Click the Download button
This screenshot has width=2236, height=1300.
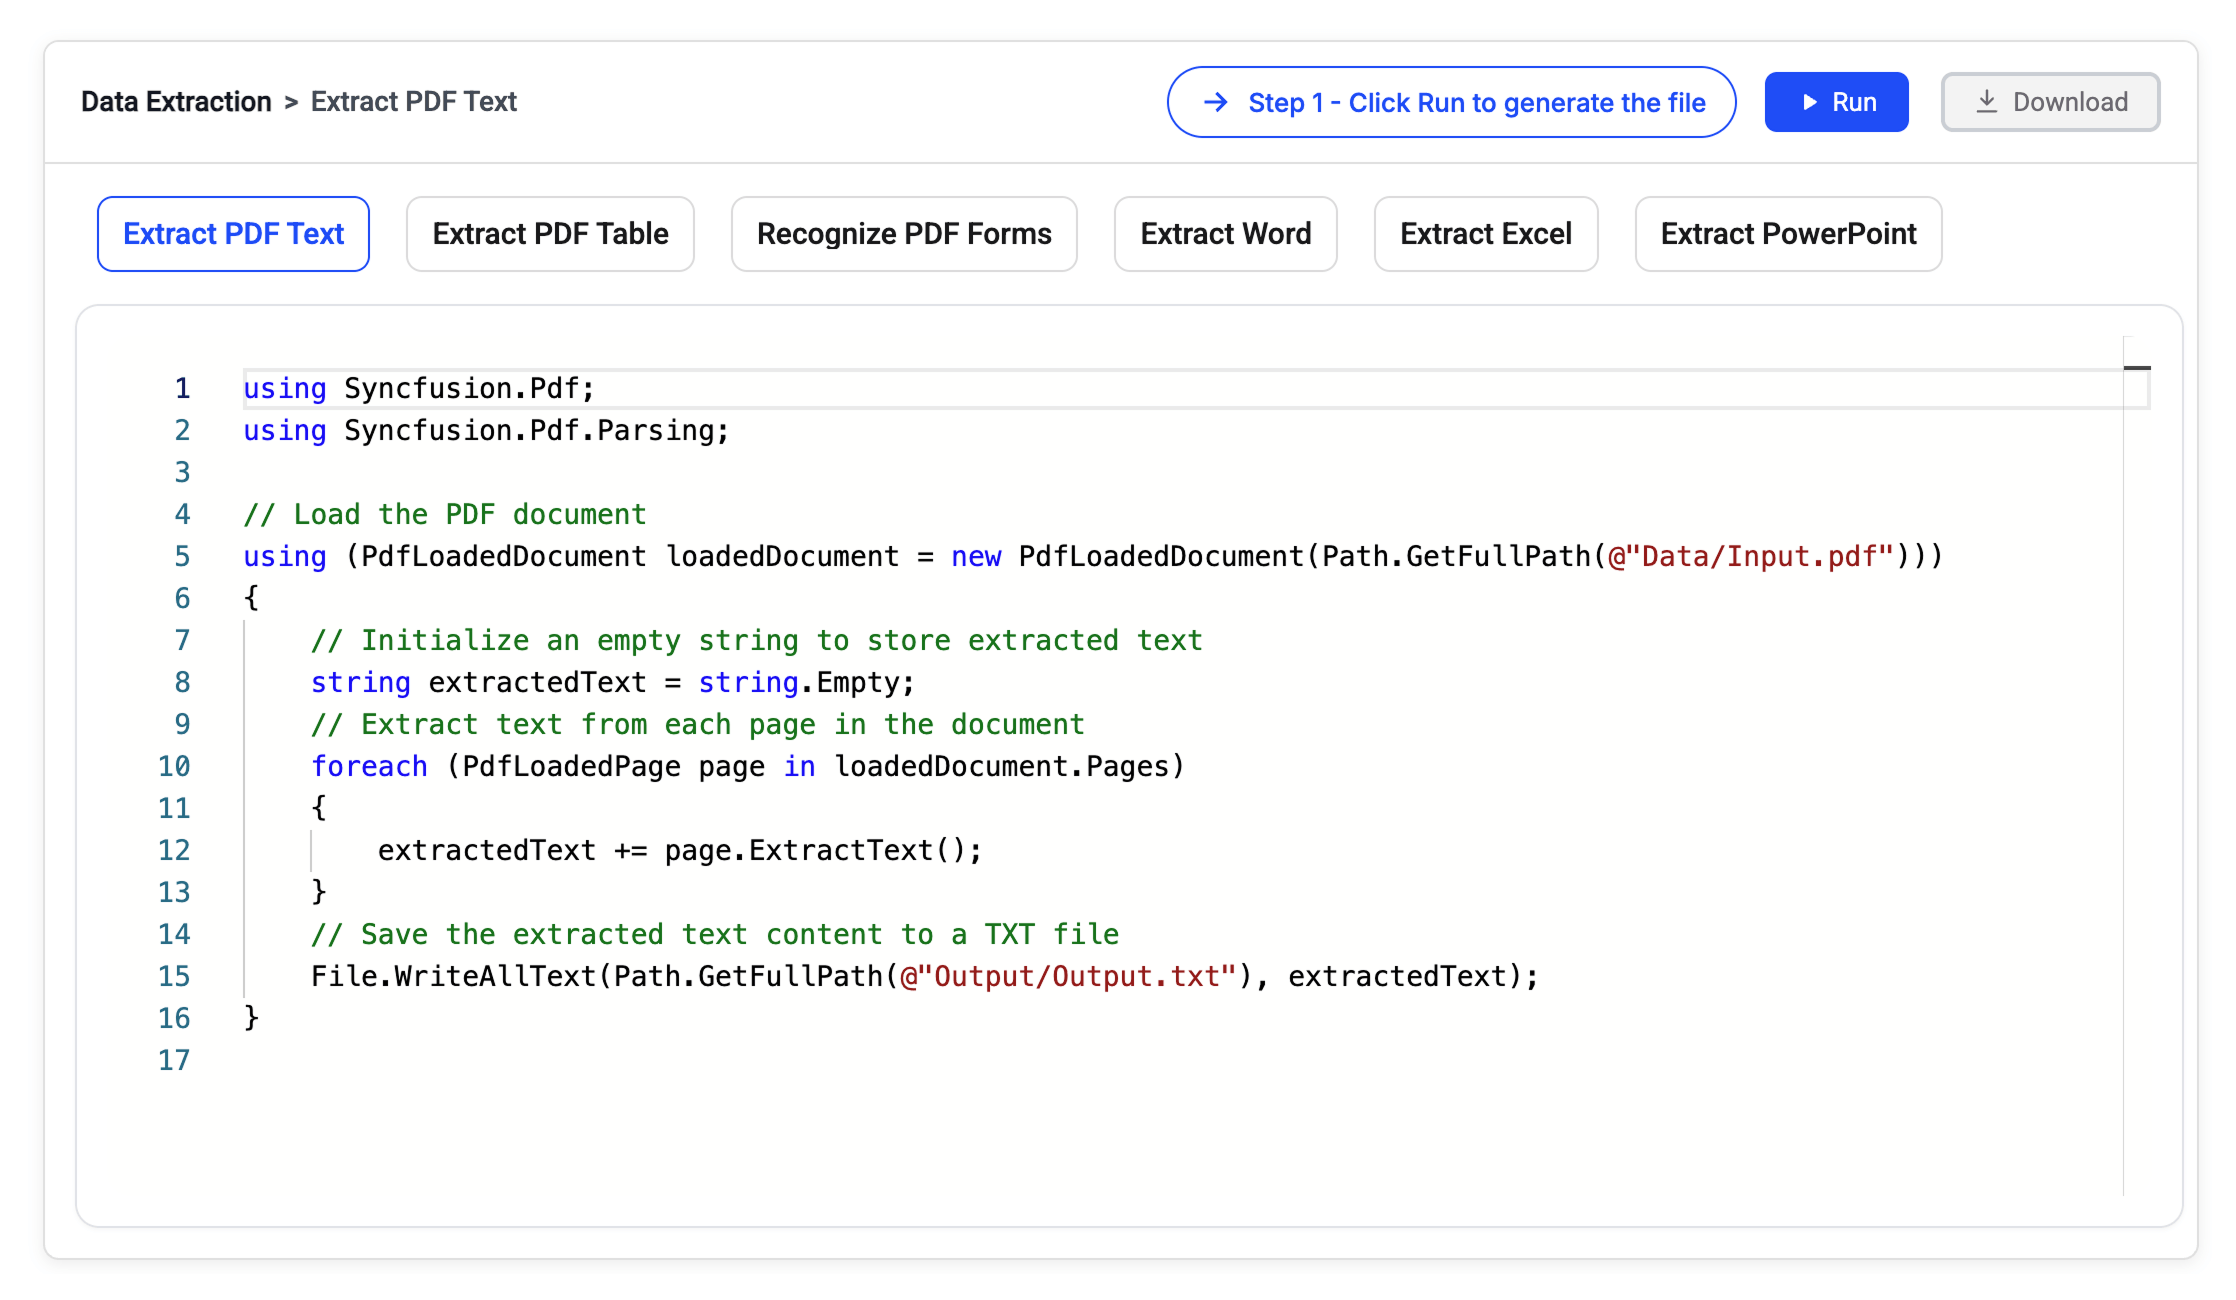[2050, 102]
